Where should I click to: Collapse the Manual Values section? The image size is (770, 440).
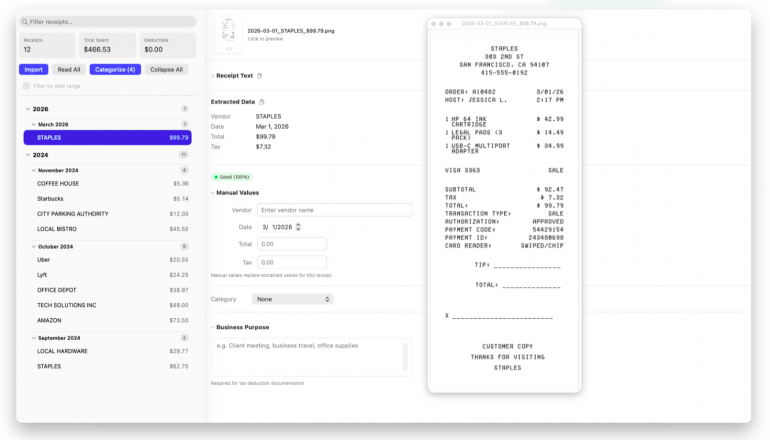(x=213, y=192)
